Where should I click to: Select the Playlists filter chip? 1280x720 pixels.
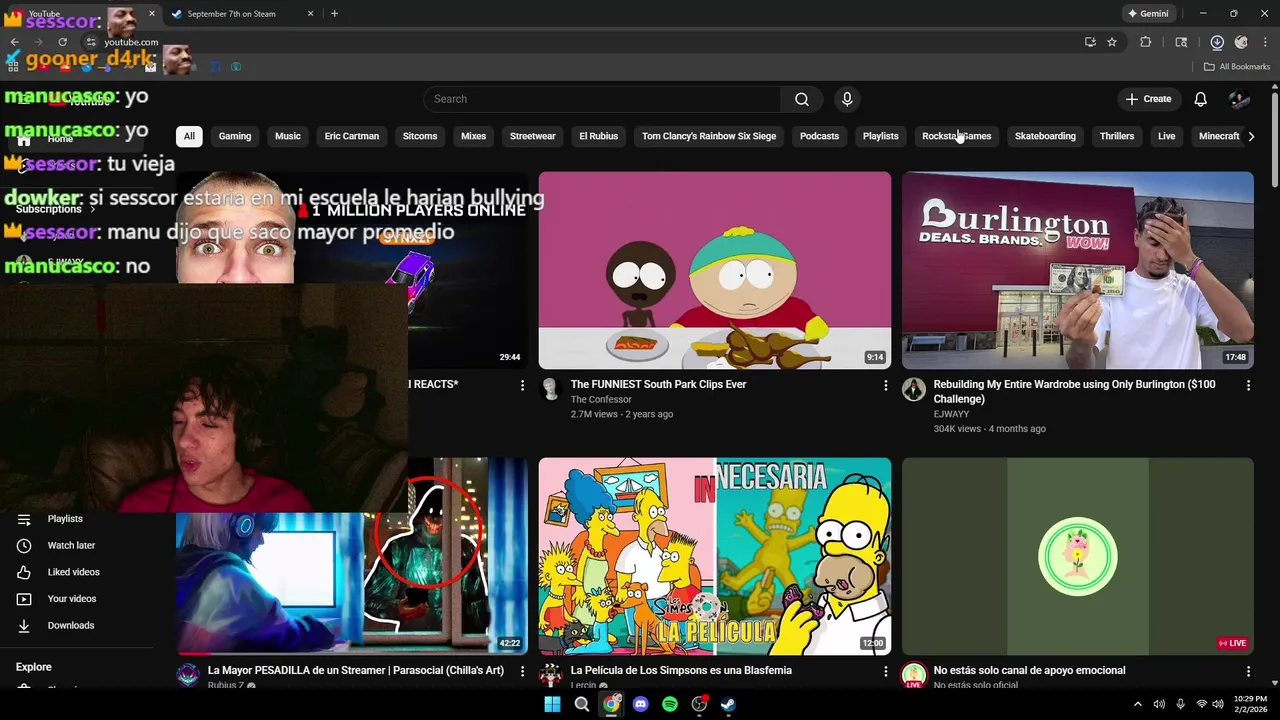[881, 136]
